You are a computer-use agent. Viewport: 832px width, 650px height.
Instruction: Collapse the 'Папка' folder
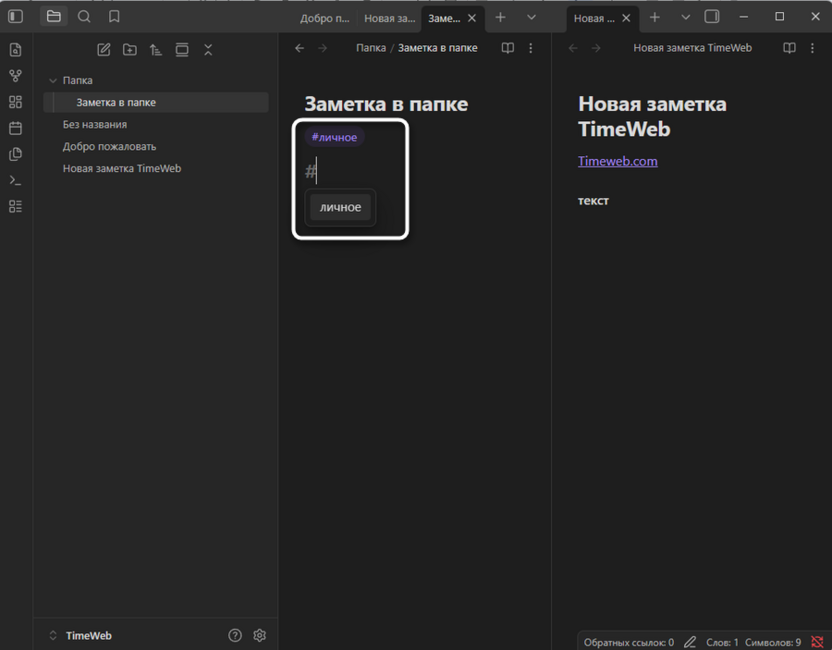(53, 80)
